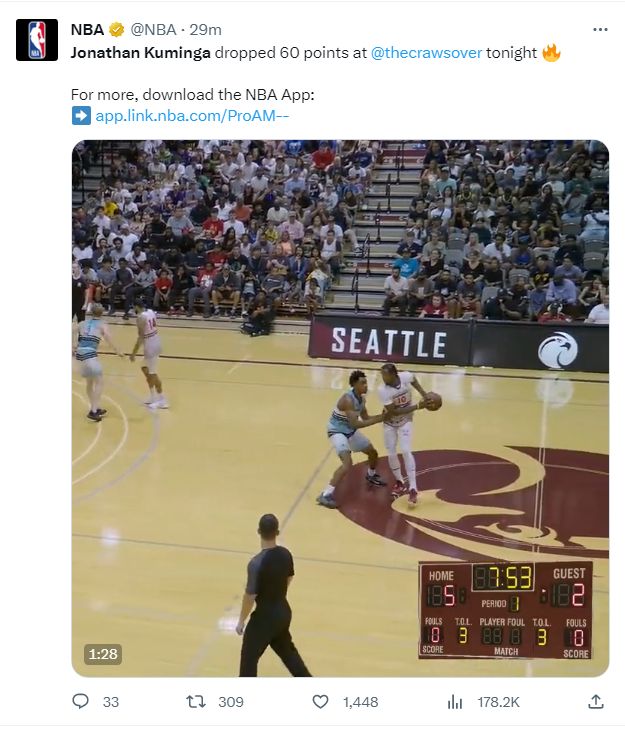Open the 29m timestamp permalink

tap(205, 30)
